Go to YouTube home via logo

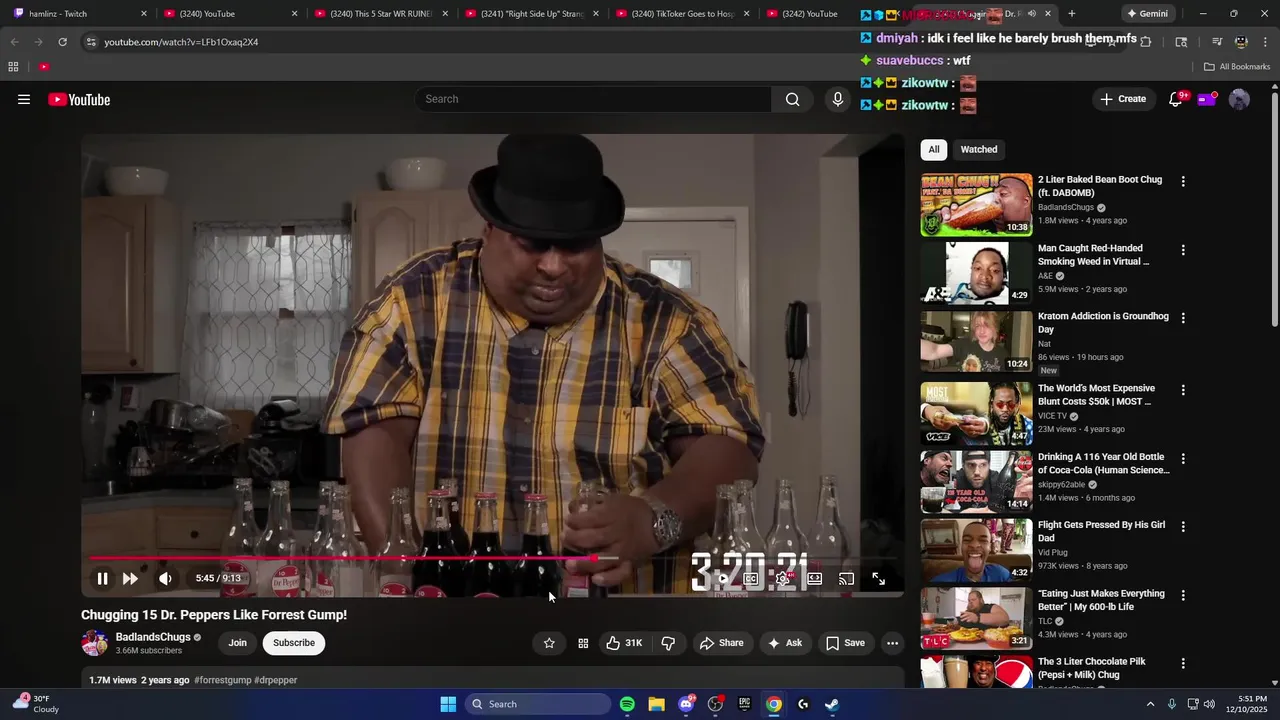coord(79,99)
